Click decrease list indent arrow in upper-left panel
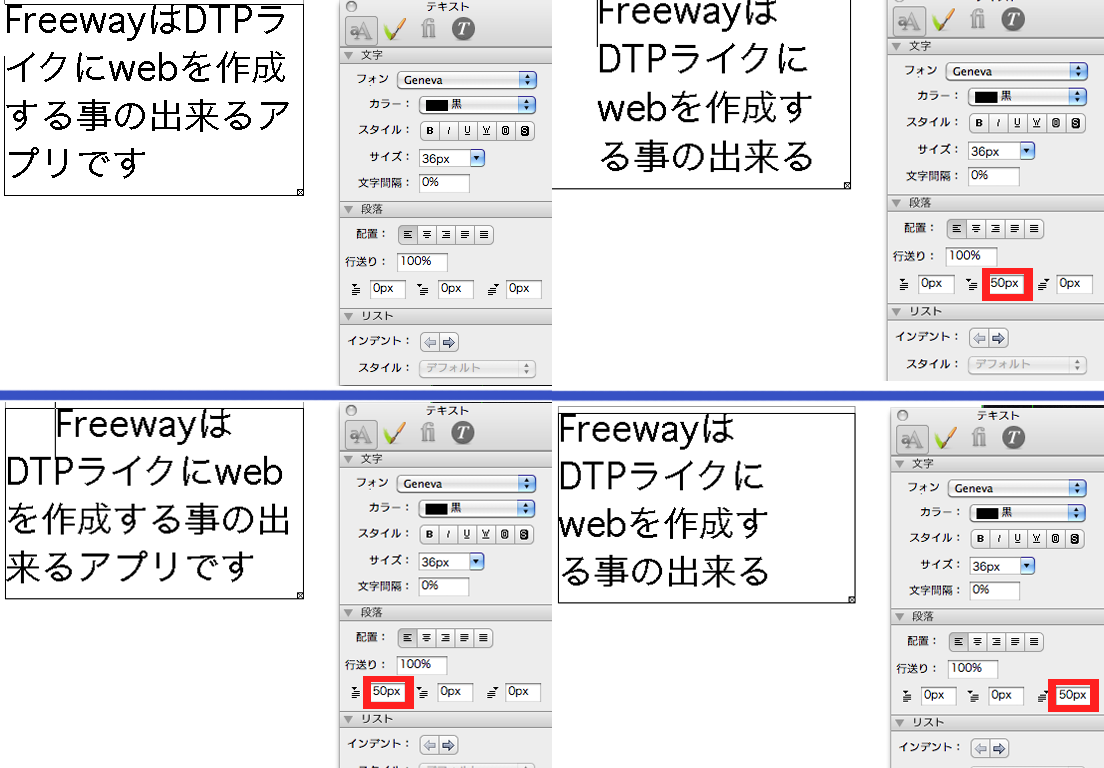The width and height of the screenshot is (1104, 768). click(x=430, y=343)
